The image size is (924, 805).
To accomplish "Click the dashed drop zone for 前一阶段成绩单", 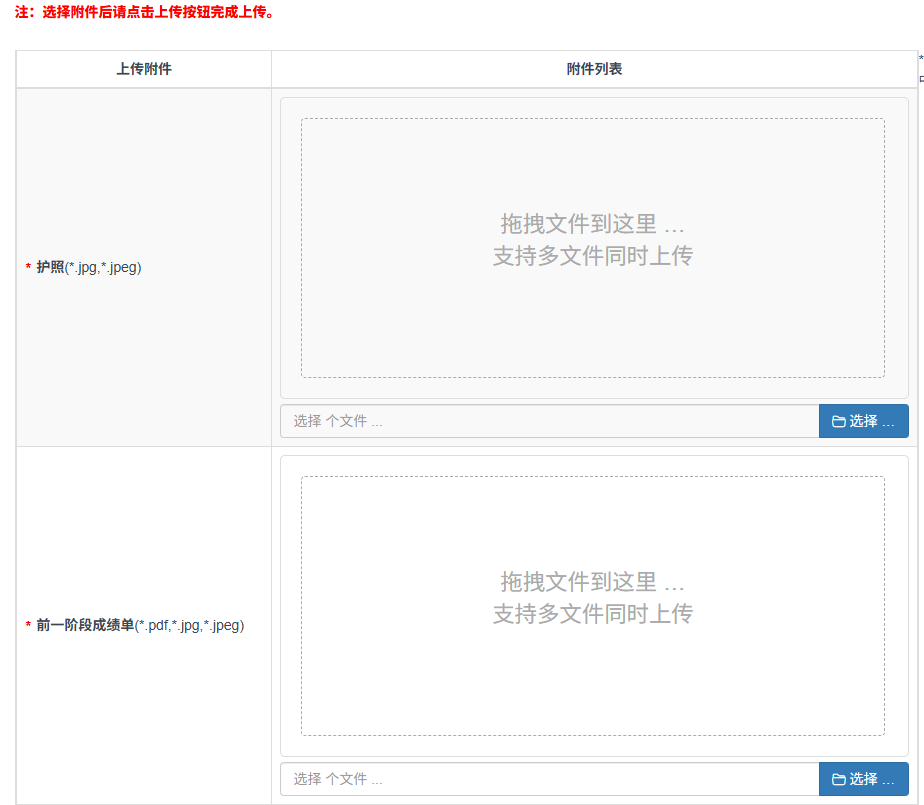I will point(592,680).
